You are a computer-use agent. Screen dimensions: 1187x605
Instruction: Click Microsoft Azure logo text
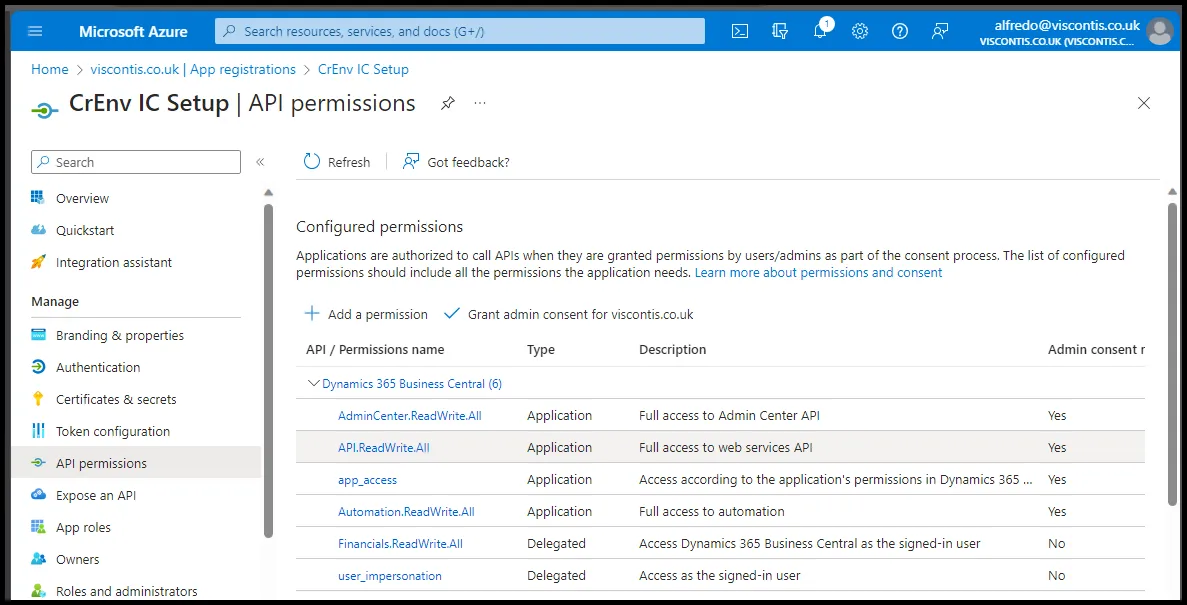pos(133,32)
